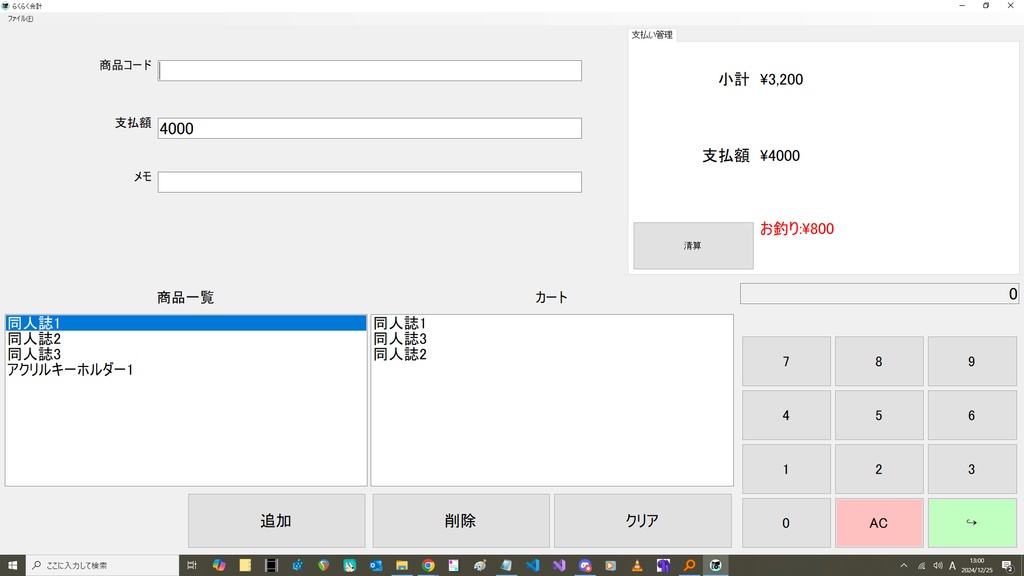
Task: Focus the 商品コード input field
Action: (370, 71)
